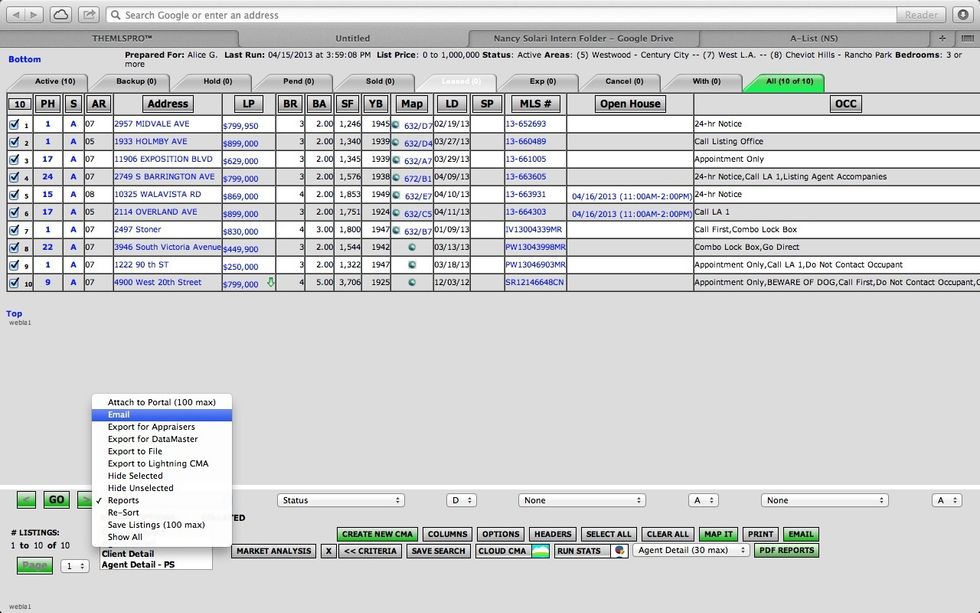Select Agent Detail - PS in the report list

coord(138,565)
